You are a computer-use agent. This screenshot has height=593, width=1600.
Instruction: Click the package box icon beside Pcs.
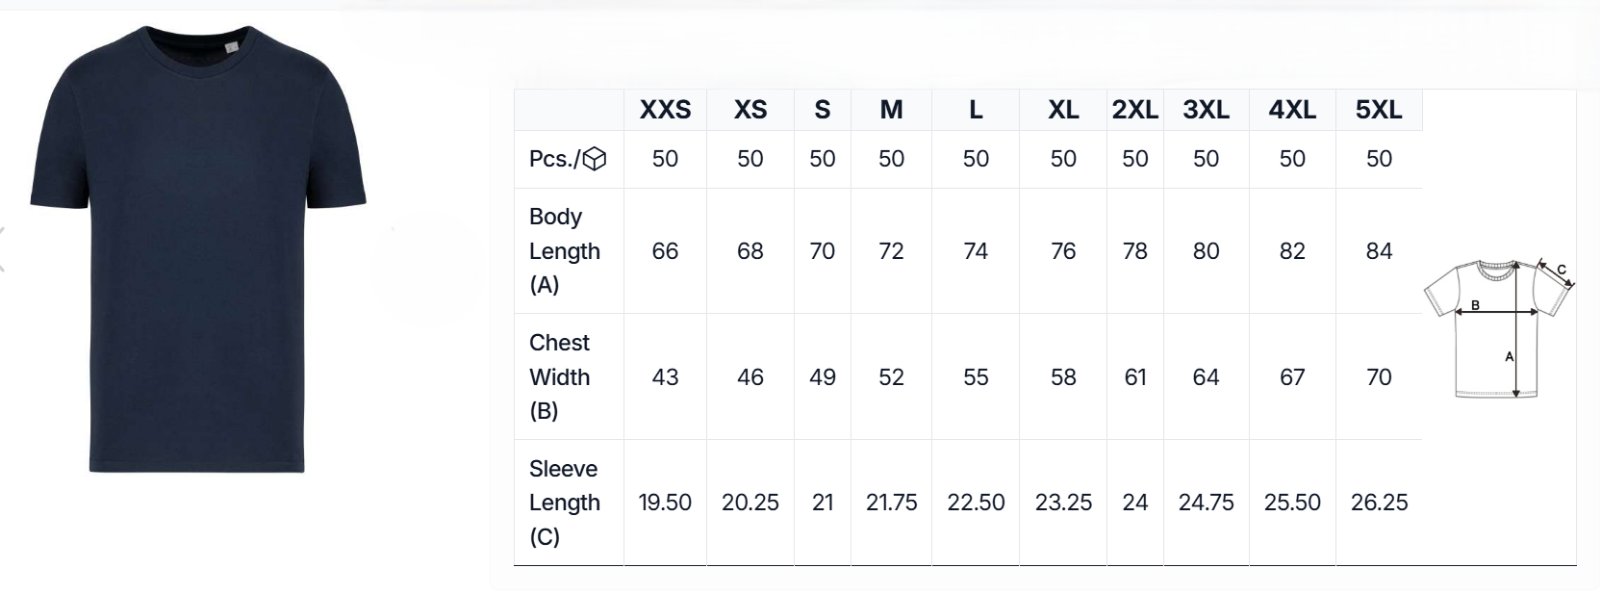pos(594,159)
